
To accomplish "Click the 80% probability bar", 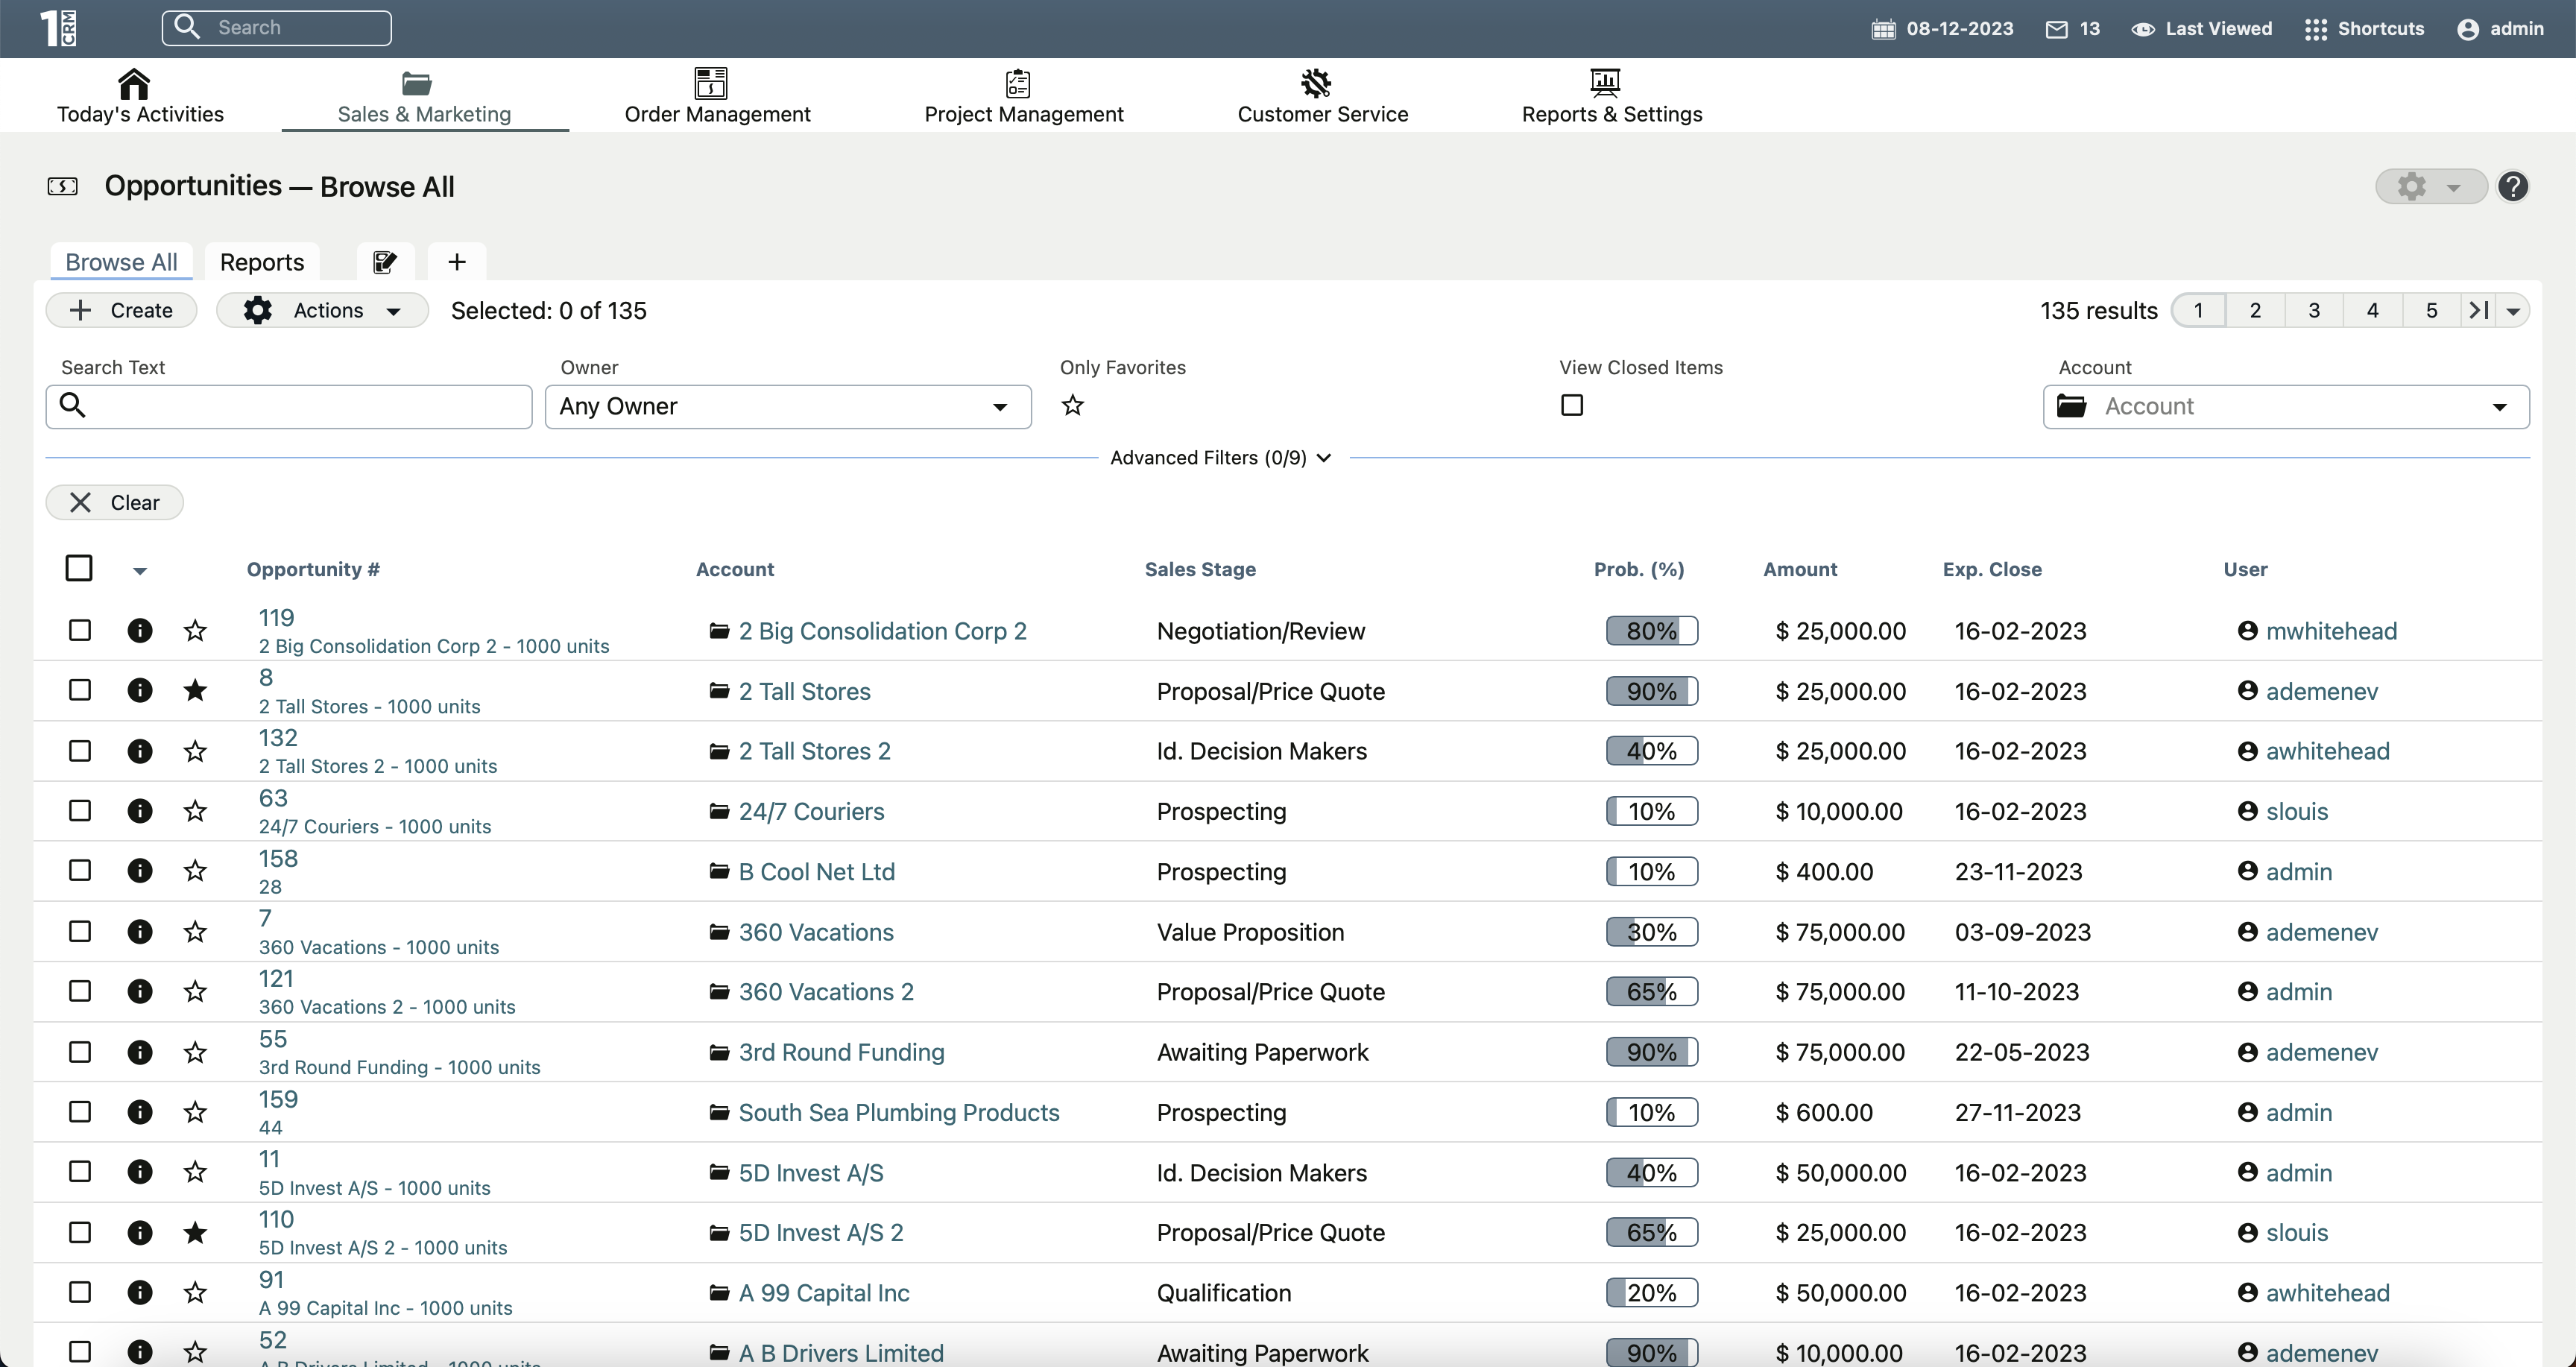I will point(1651,631).
